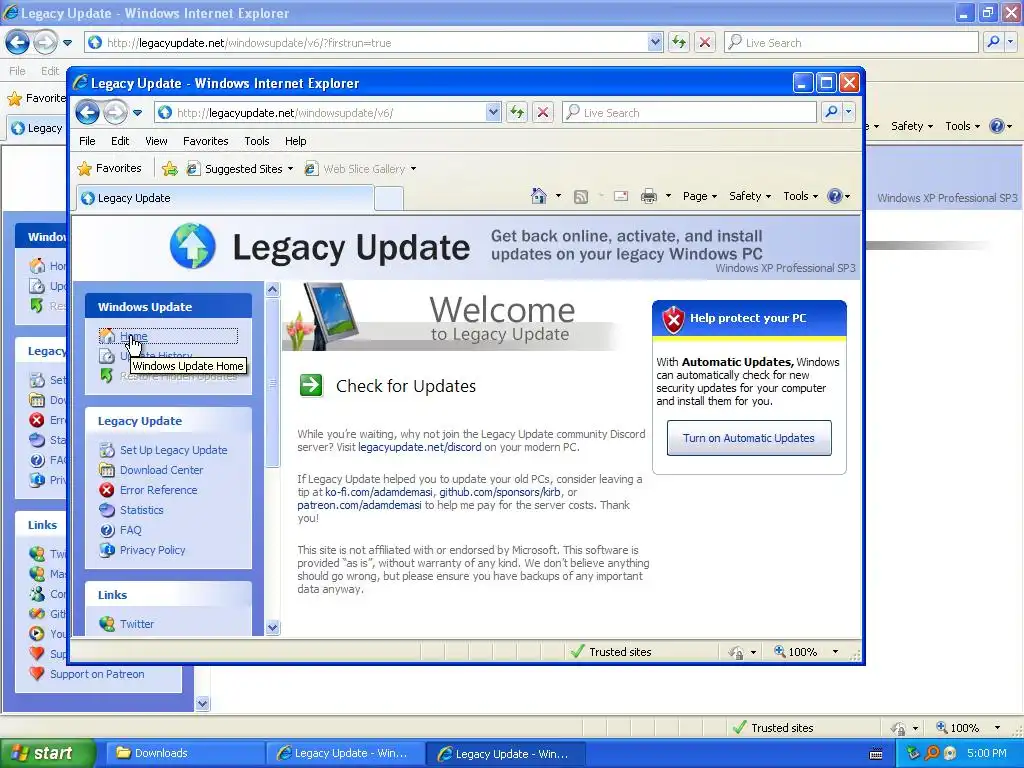Expand recent pages dropdown next to Forward
The width and height of the screenshot is (1024, 768).
[x=137, y=113]
